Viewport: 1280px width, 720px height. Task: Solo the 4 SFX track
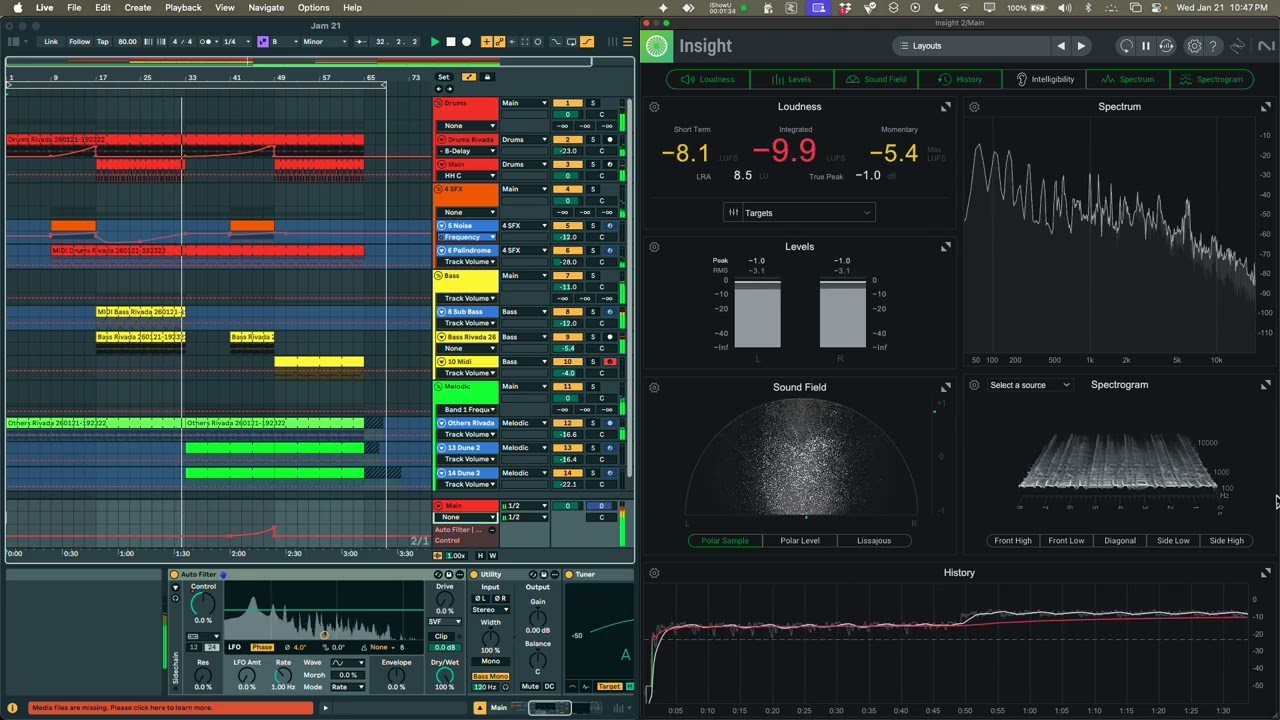point(592,189)
